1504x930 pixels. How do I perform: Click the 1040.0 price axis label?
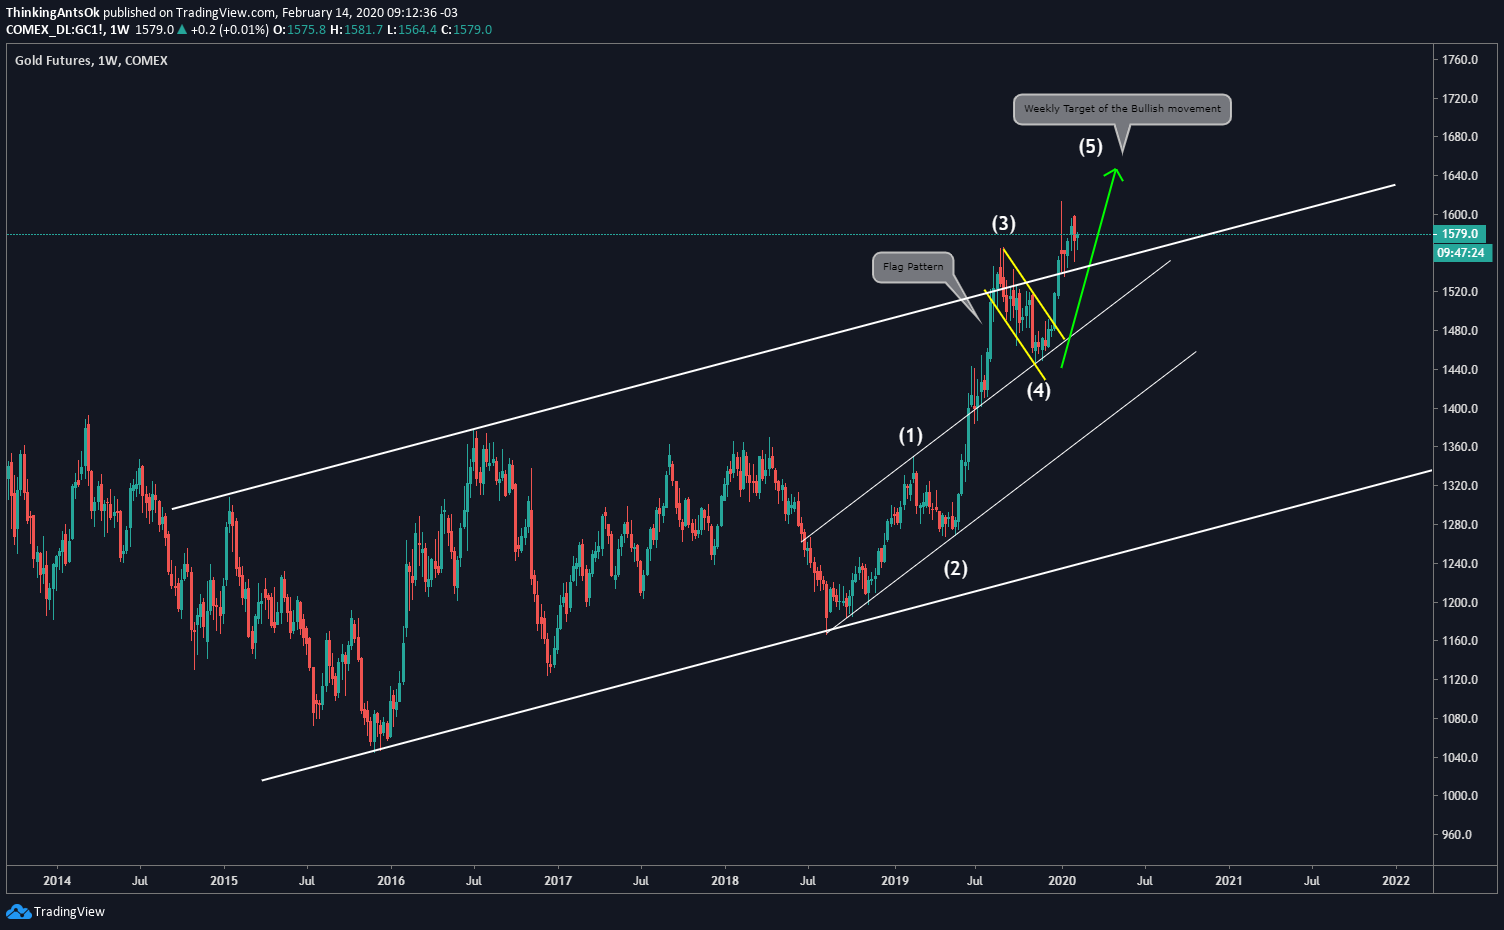(x=1460, y=758)
